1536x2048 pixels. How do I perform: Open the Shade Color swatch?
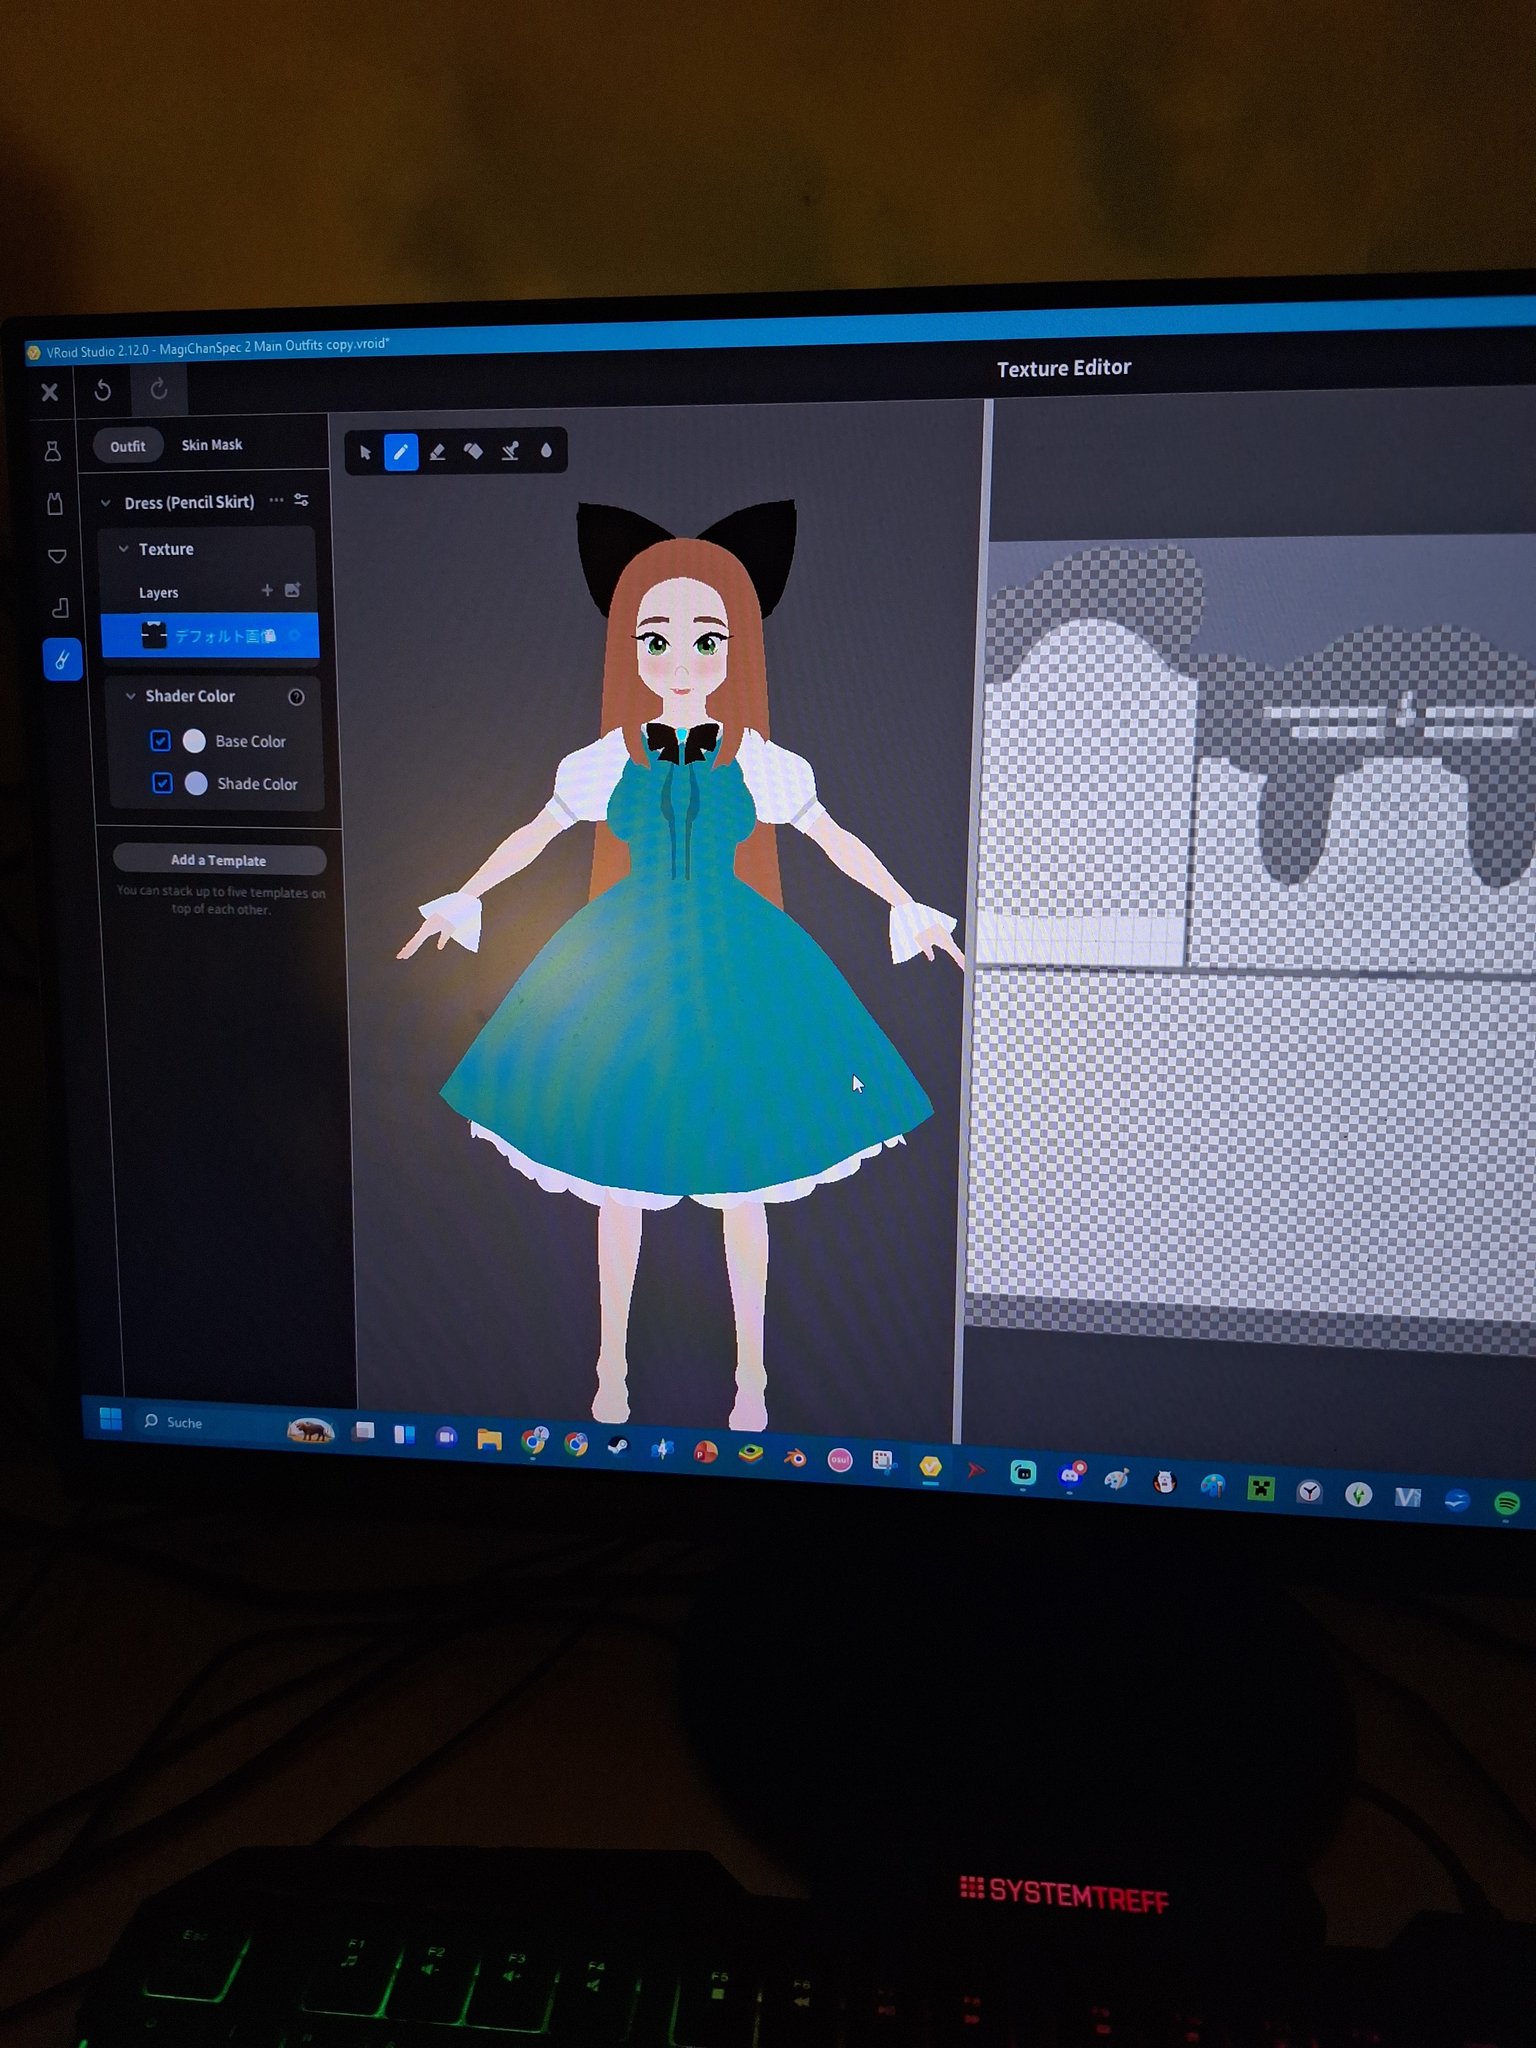pyautogui.click(x=196, y=783)
